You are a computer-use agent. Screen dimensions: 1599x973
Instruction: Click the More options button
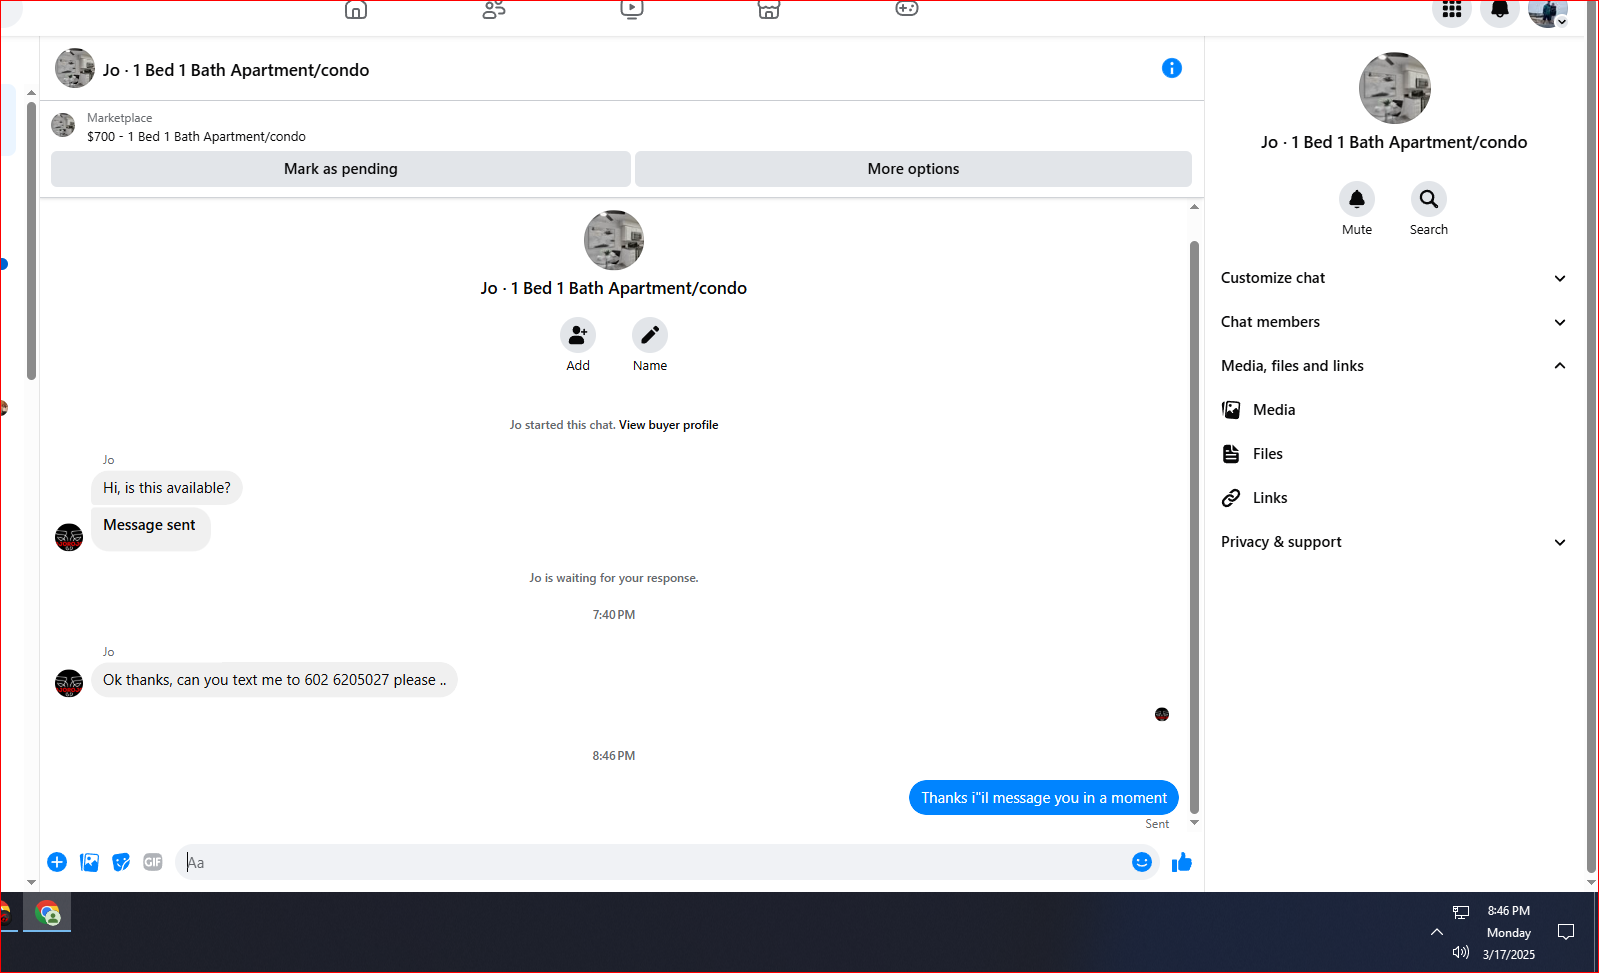point(913,169)
